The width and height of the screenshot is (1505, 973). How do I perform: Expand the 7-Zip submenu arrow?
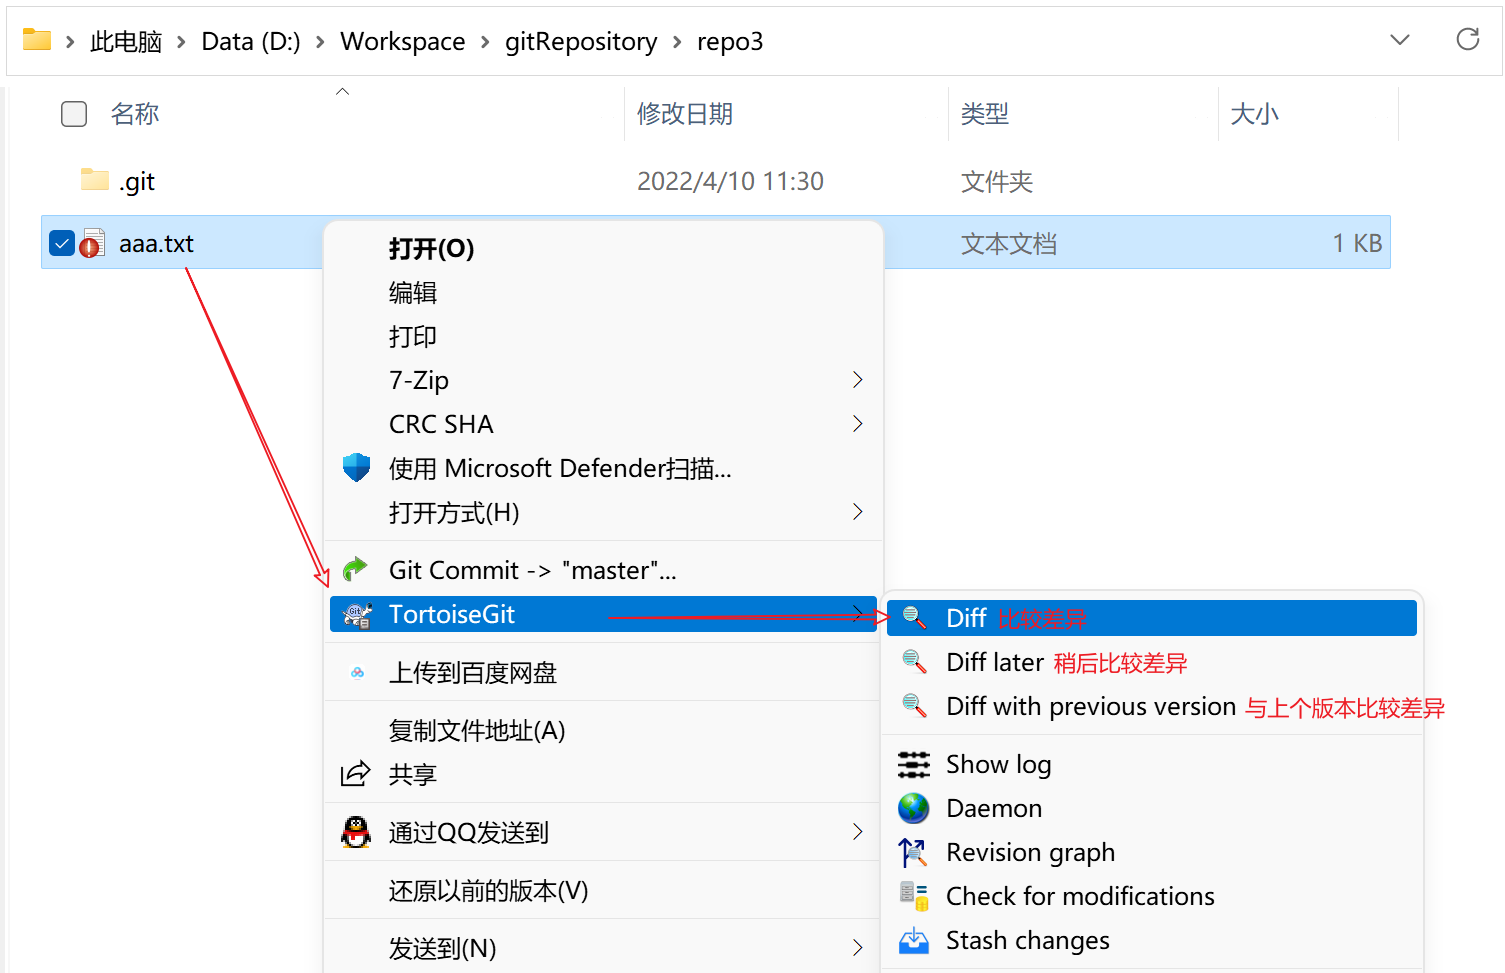857,380
